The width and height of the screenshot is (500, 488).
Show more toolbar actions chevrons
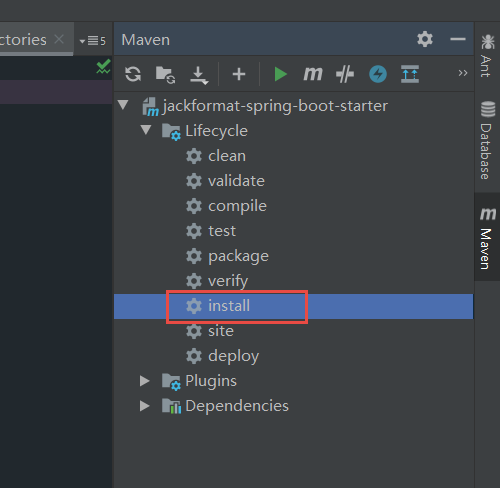tap(463, 73)
